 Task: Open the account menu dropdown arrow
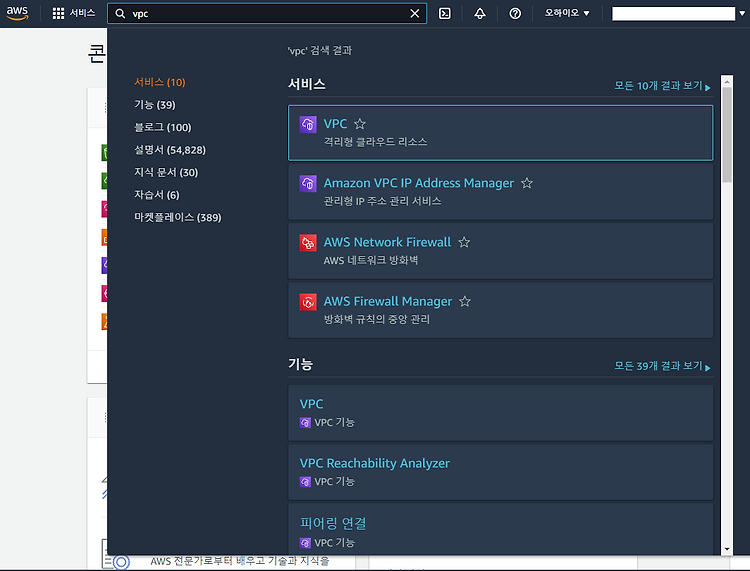pyautogui.click(x=742, y=13)
